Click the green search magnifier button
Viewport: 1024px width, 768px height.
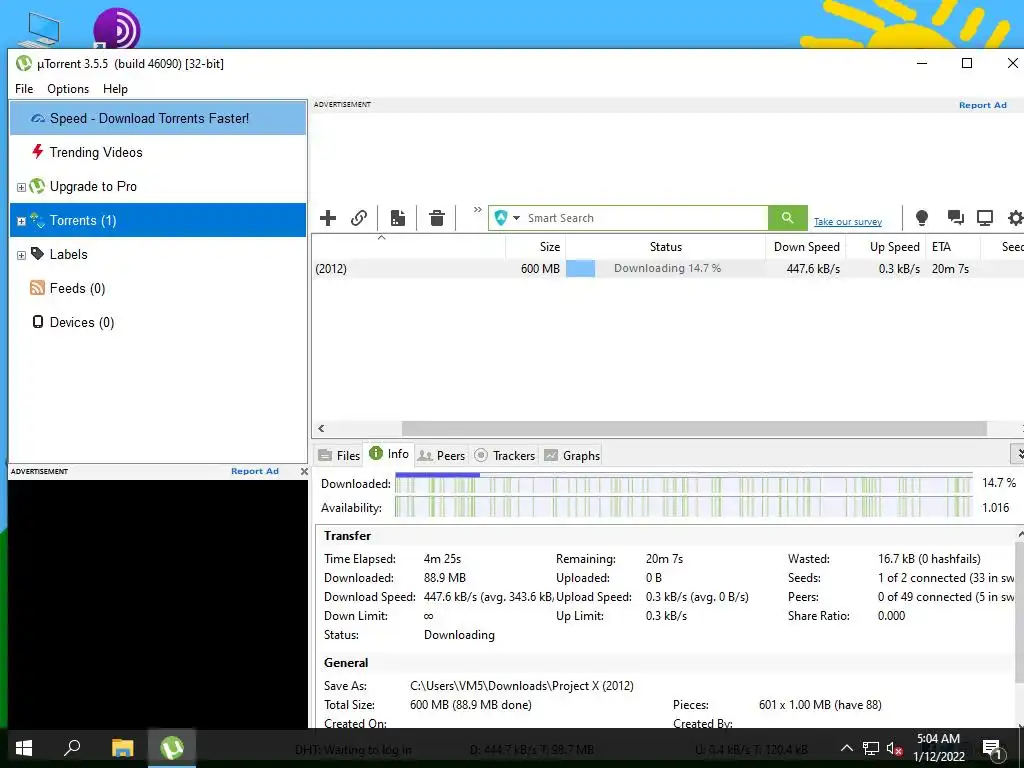click(x=788, y=218)
